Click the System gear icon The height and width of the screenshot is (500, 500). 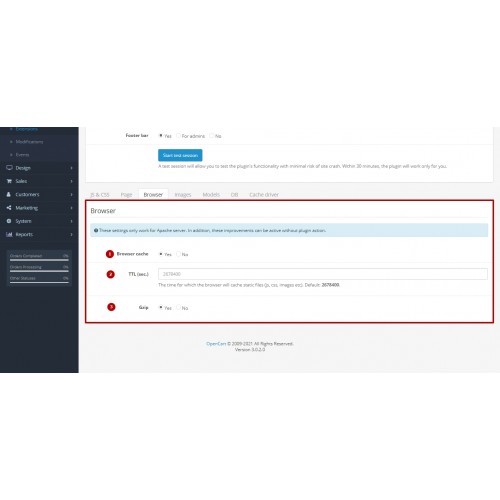[x=9, y=221]
